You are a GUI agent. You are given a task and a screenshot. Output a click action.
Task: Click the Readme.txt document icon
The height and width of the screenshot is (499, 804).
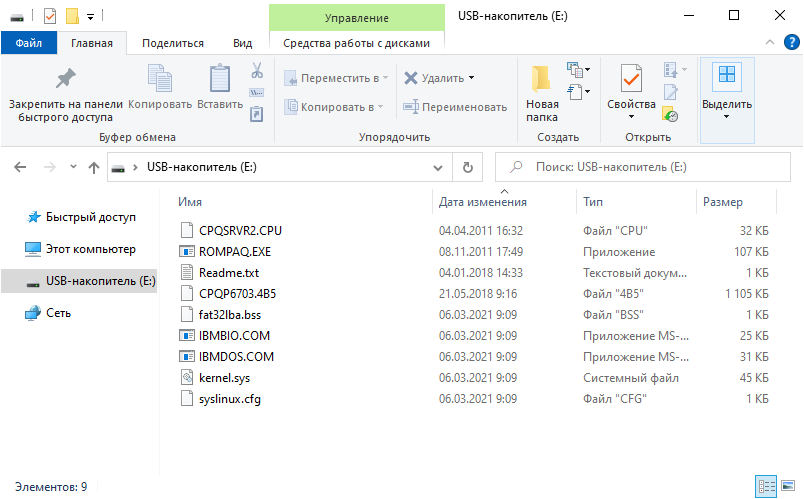click(187, 272)
